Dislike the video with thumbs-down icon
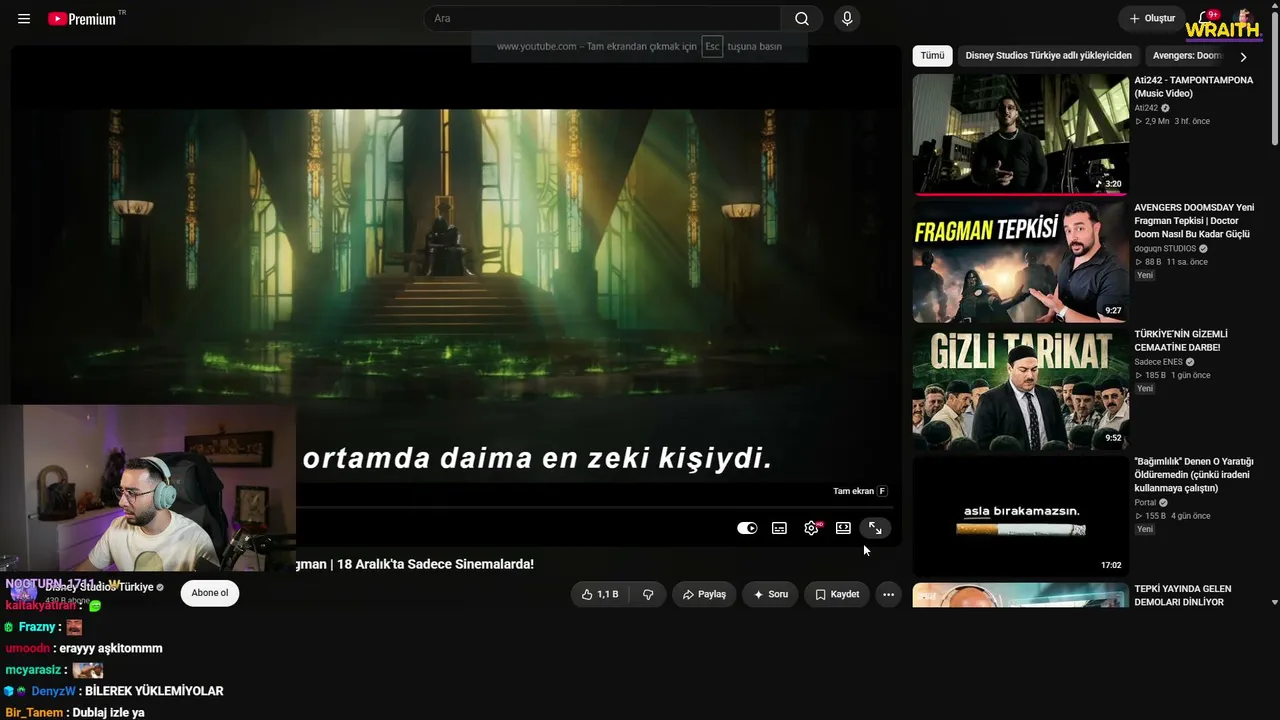 pyautogui.click(x=648, y=594)
